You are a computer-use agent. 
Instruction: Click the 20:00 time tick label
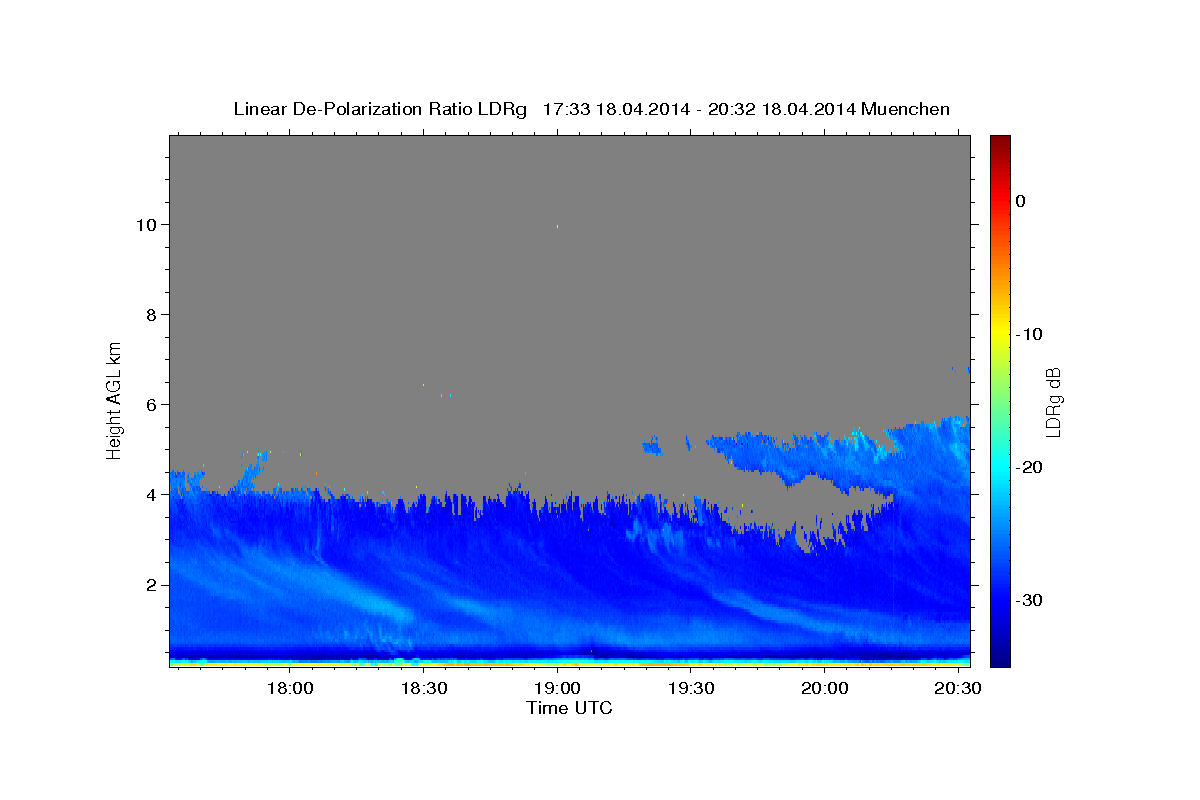pos(824,689)
